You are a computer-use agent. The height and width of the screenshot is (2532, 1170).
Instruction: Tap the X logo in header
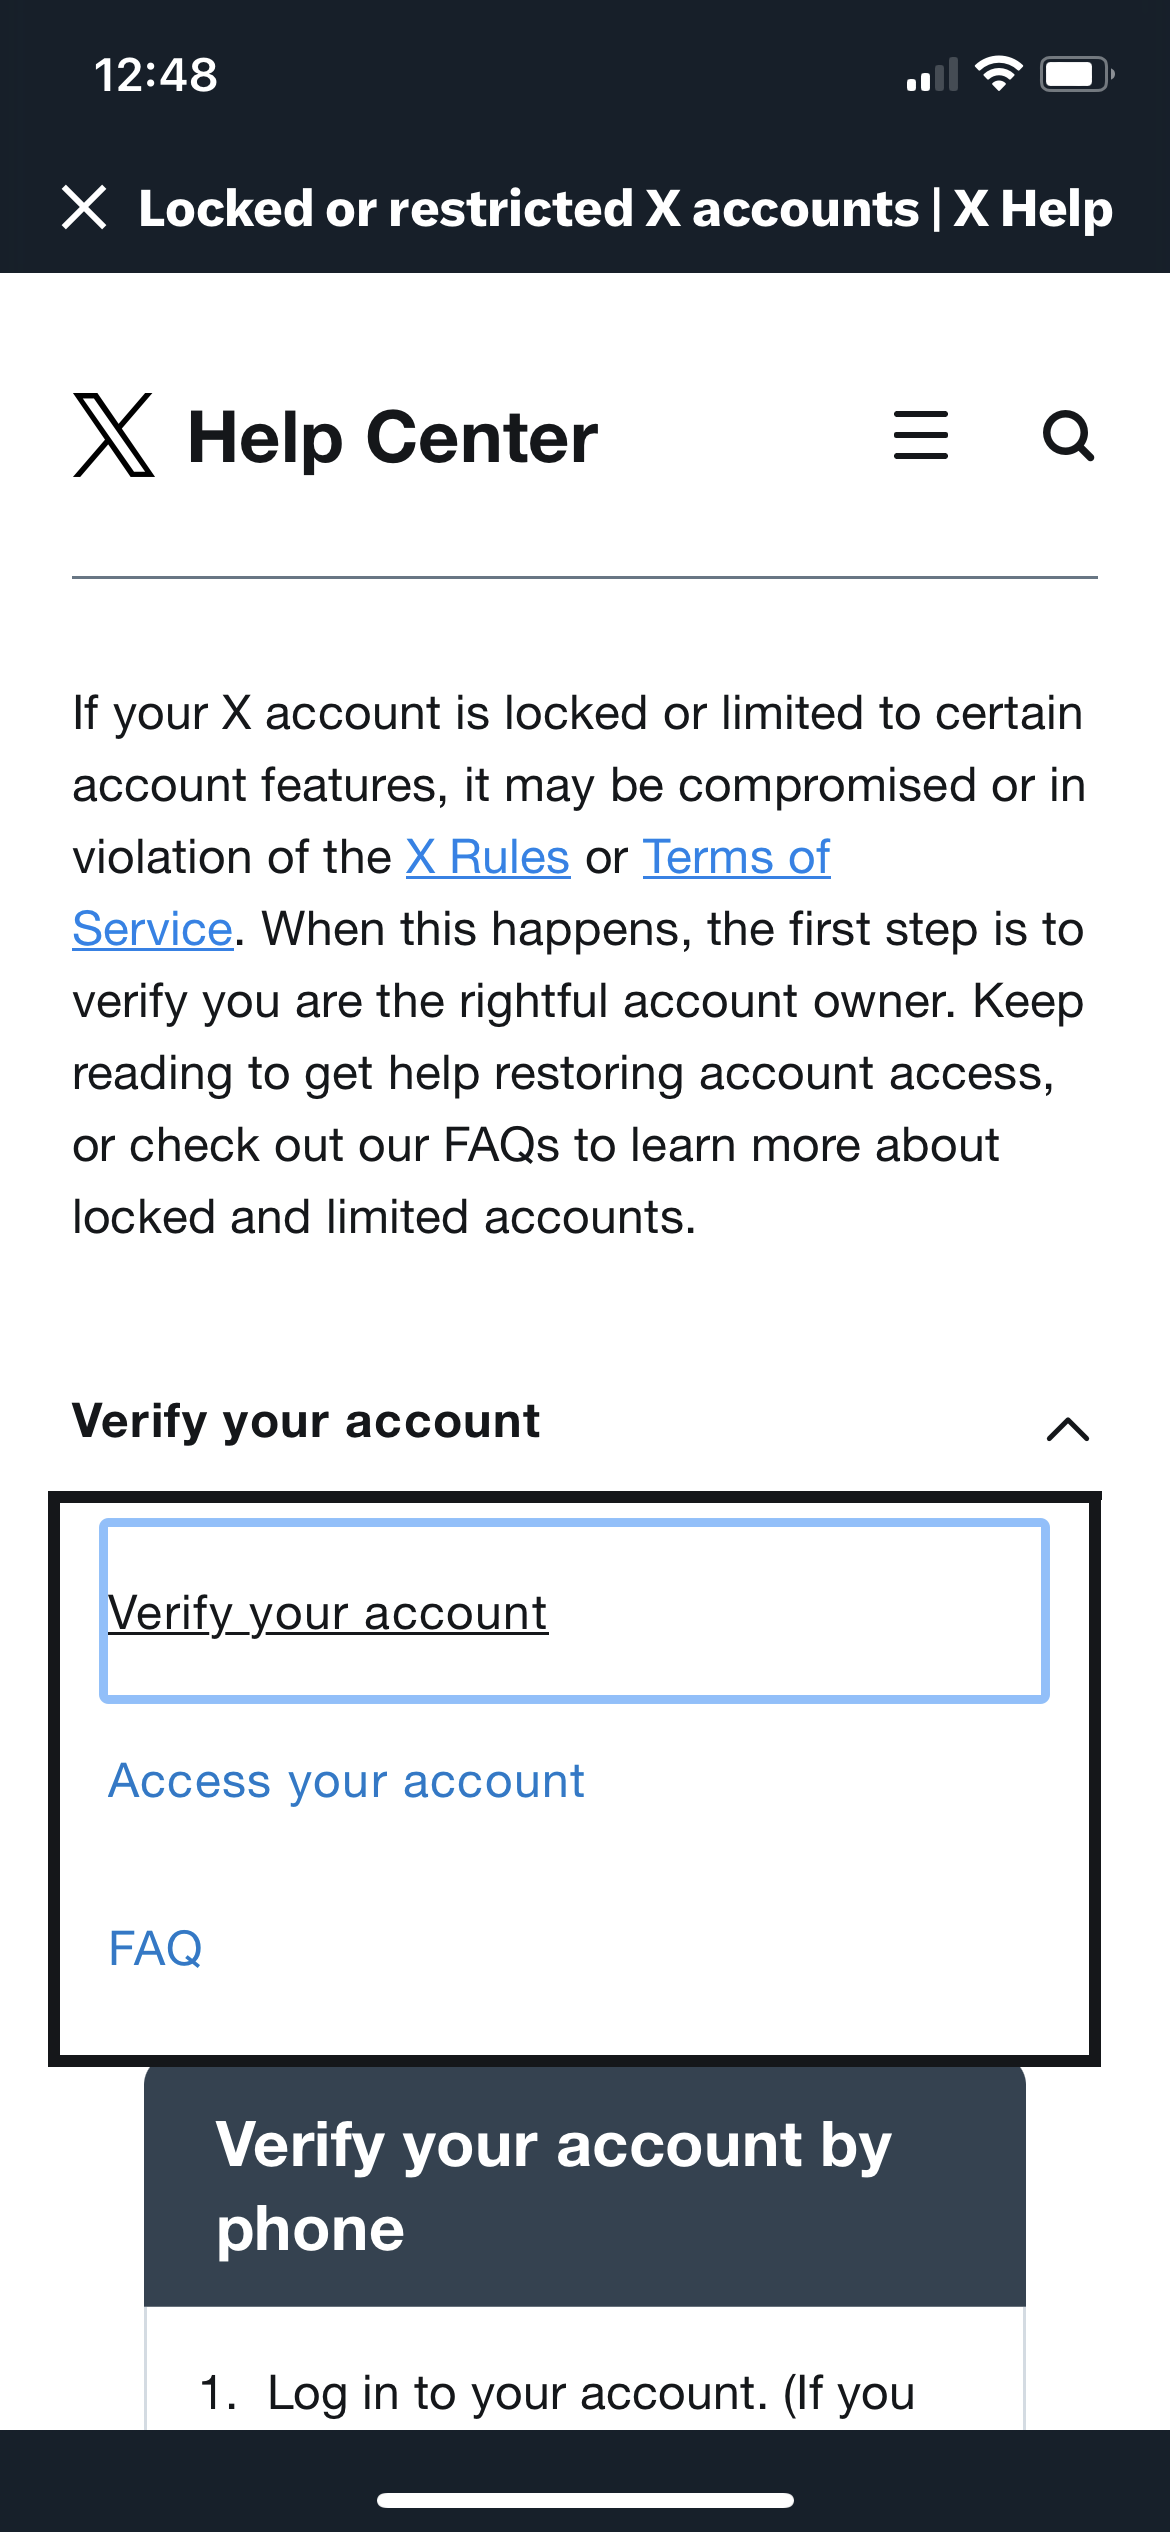pos(114,436)
